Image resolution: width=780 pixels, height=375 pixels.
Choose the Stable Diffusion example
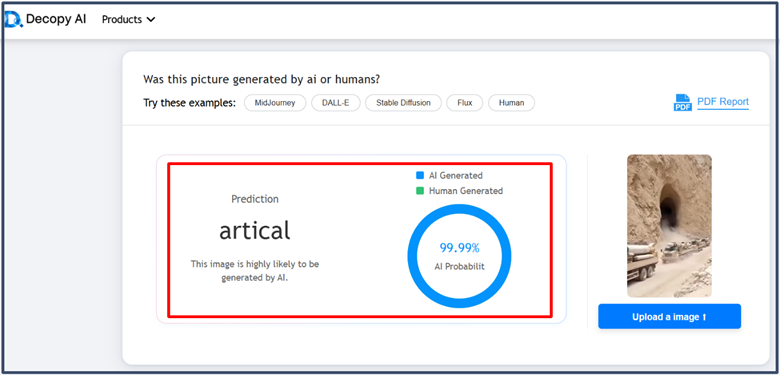point(403,103)
